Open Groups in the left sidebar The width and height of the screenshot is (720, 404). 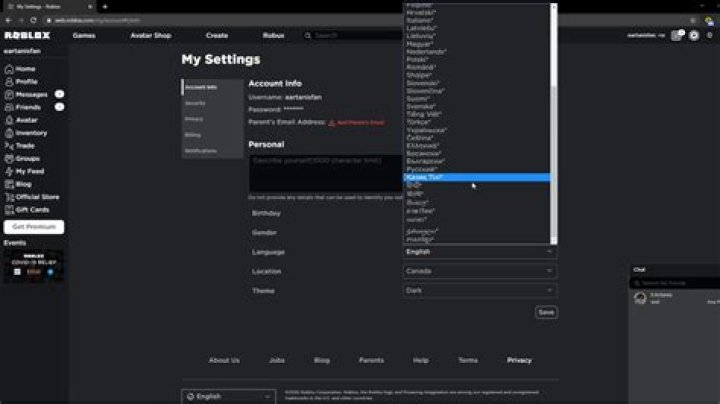[22, 158]
